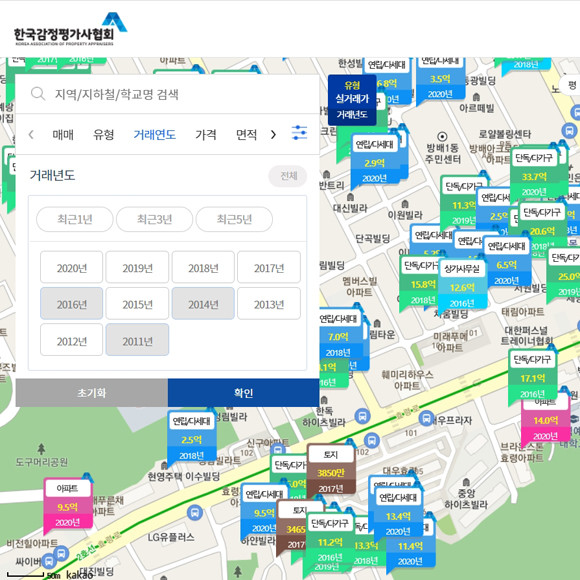This screenshot has width=580, height=580.
Task: Switch to the 유형 tab
Action: point(103,135)
